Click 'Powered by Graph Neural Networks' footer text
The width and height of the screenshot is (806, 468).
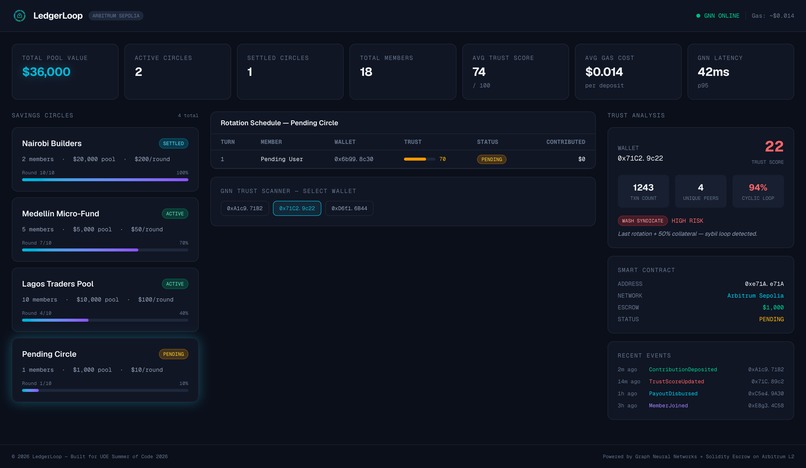698,457
